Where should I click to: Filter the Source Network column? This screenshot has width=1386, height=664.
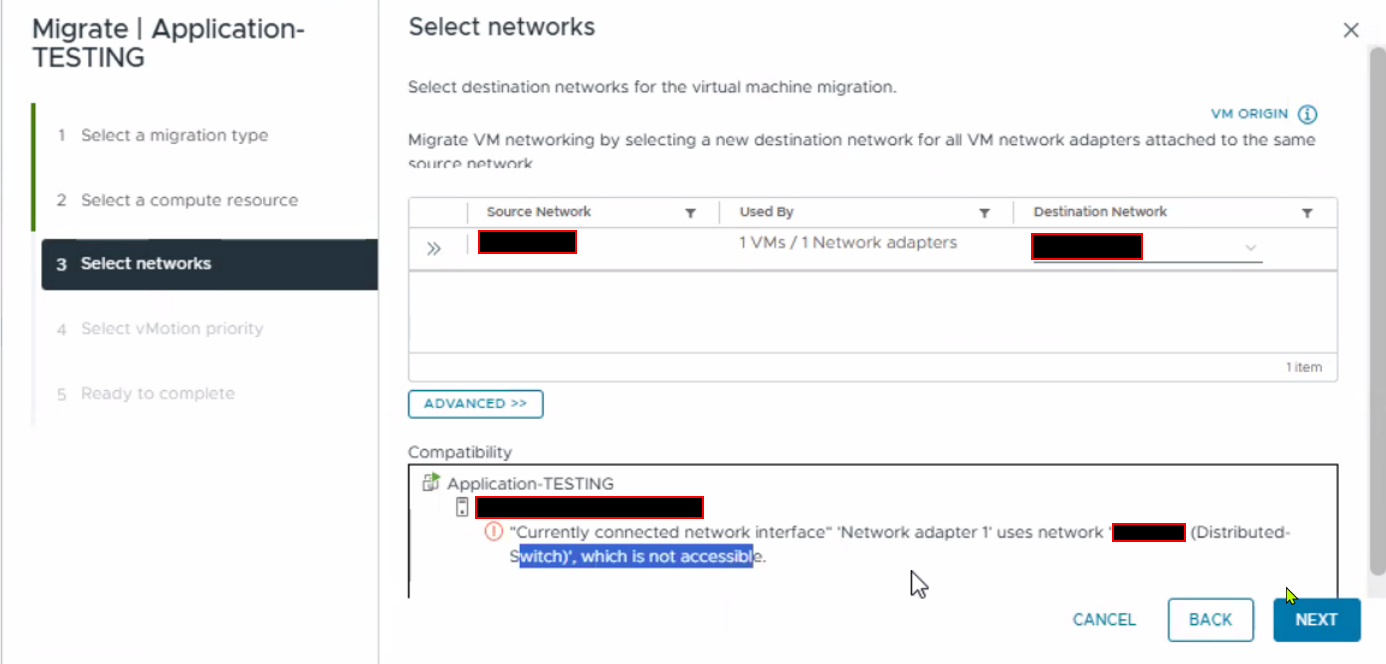690,213
